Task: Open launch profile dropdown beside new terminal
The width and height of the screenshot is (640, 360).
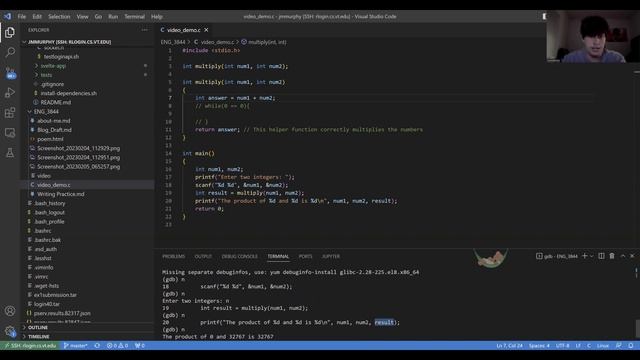Action: point(591,256)
